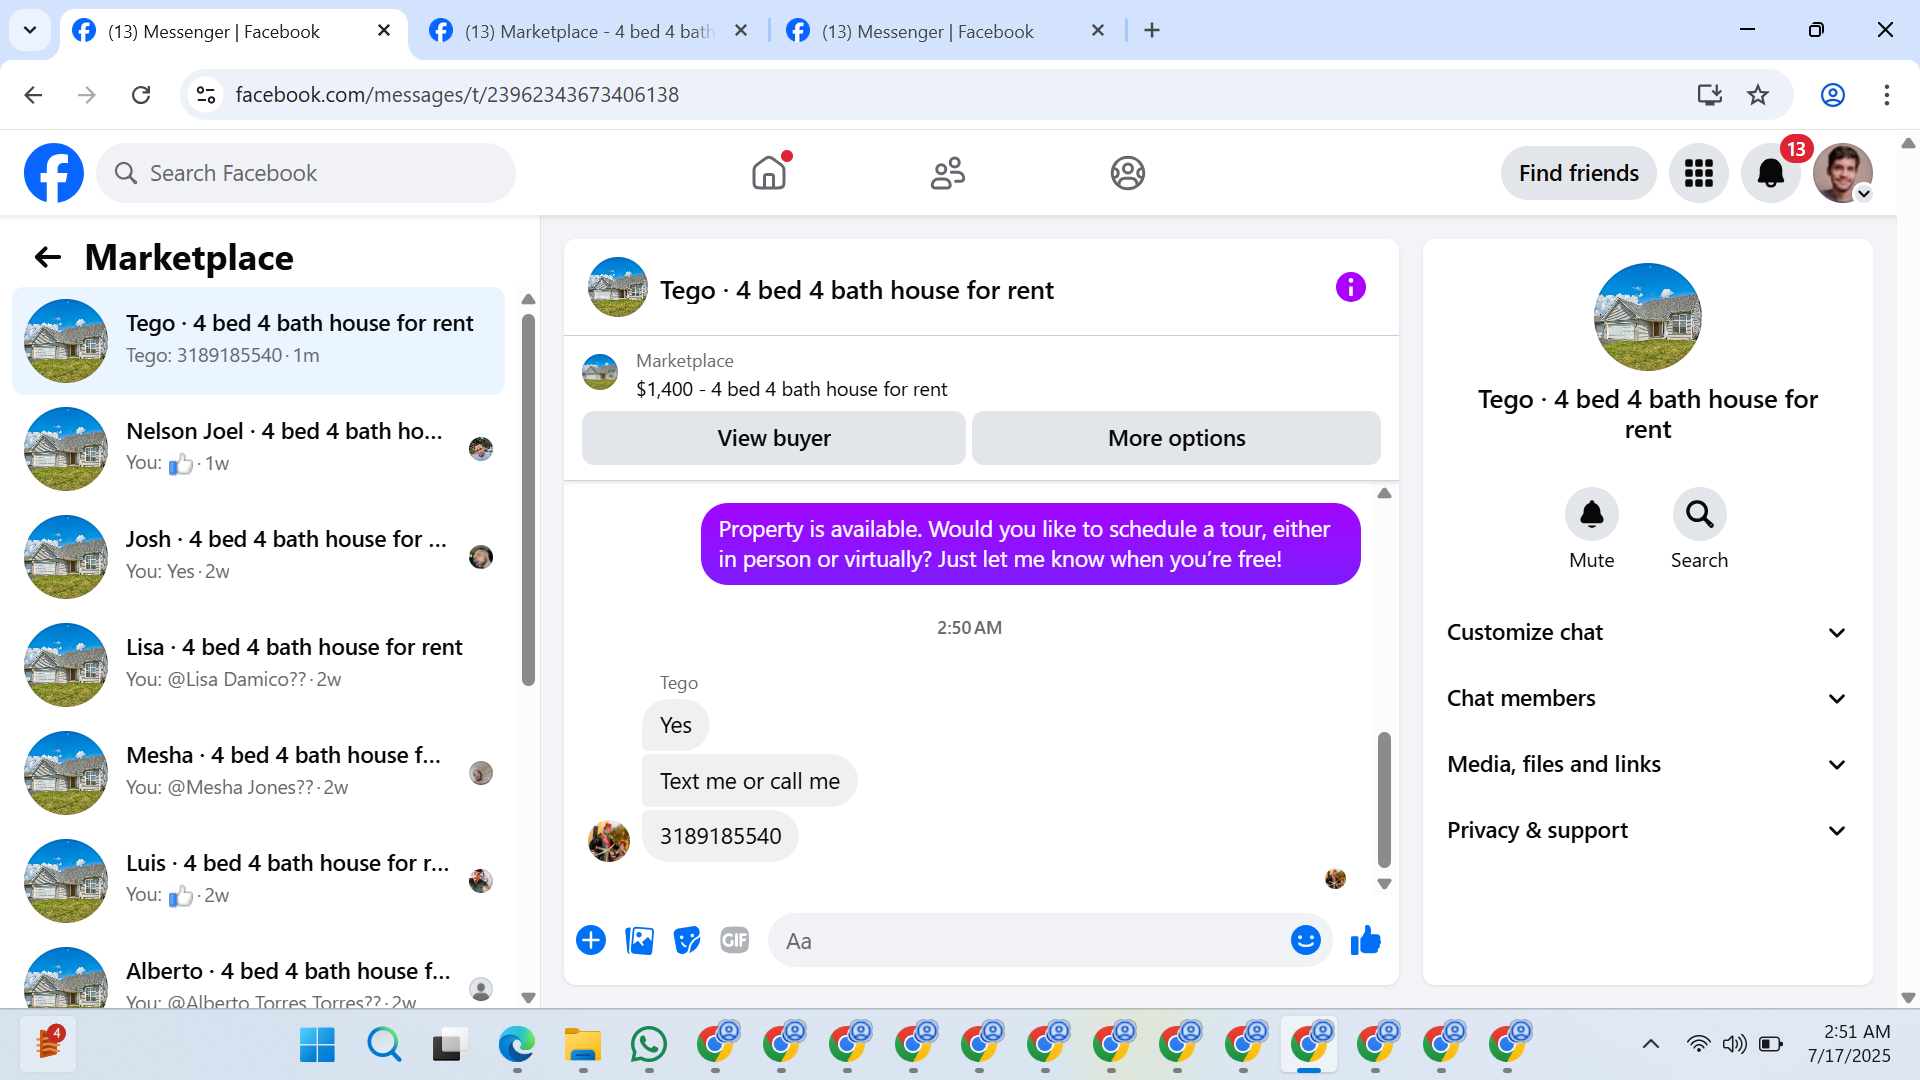This screenshot has width=1920, height=1080.
Task: Open Windows Search from the taskbar
Action: (384, 1045)
